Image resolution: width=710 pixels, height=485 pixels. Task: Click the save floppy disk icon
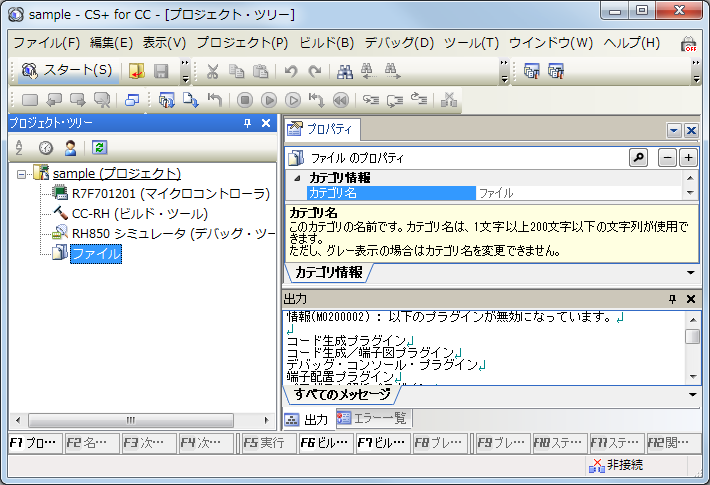coord(161,71)
